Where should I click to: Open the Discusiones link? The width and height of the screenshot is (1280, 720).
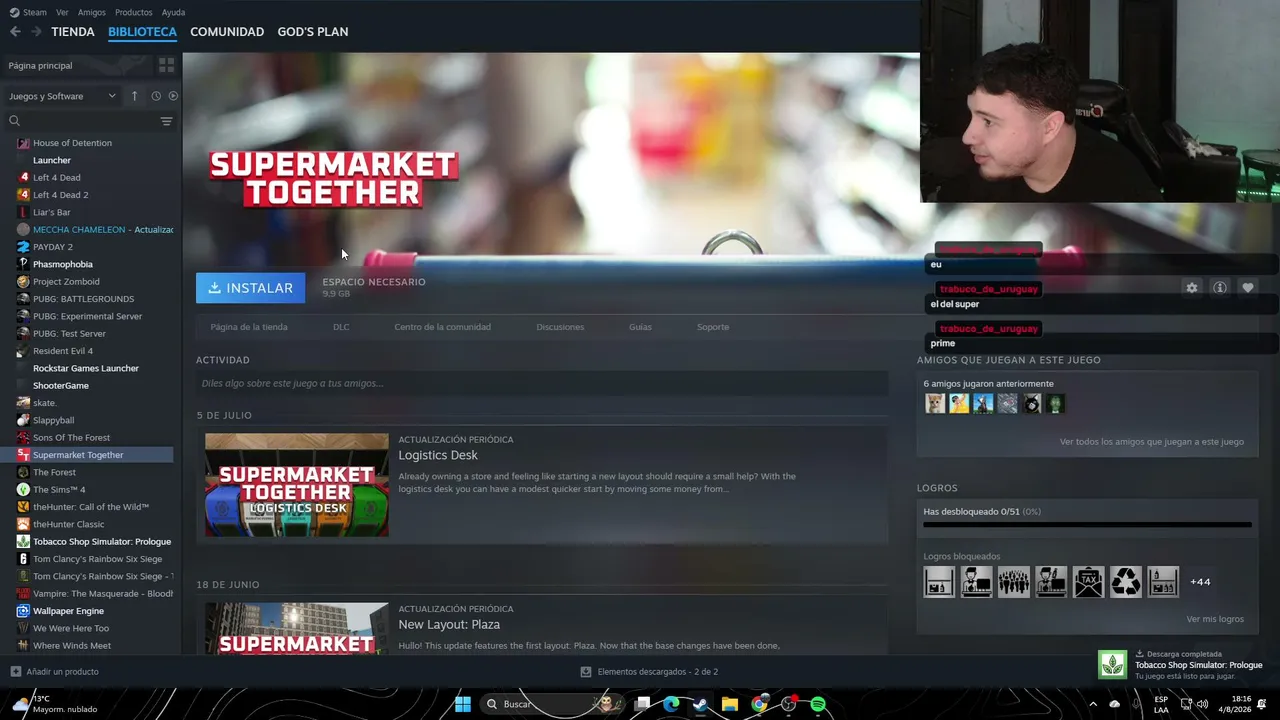click(560, 327)
